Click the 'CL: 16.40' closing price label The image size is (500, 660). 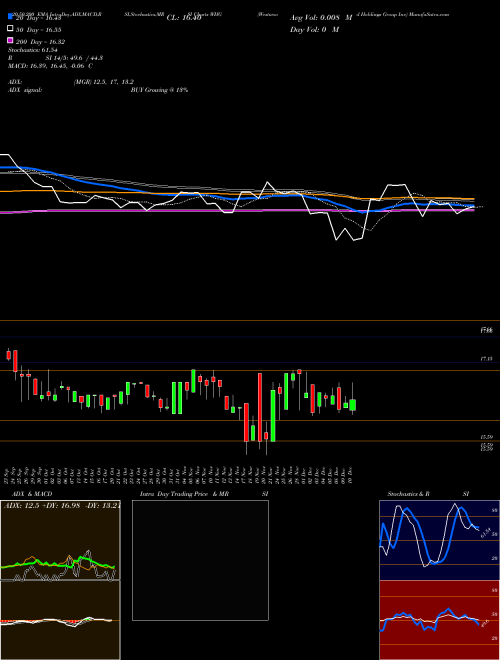click(x=184, y=18)
